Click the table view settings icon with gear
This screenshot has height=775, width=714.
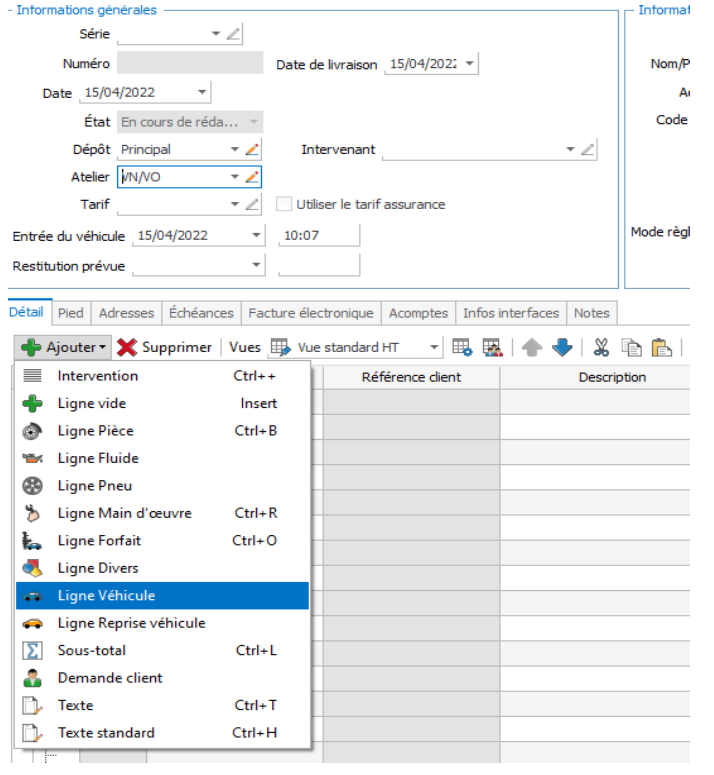pos(462,347)
